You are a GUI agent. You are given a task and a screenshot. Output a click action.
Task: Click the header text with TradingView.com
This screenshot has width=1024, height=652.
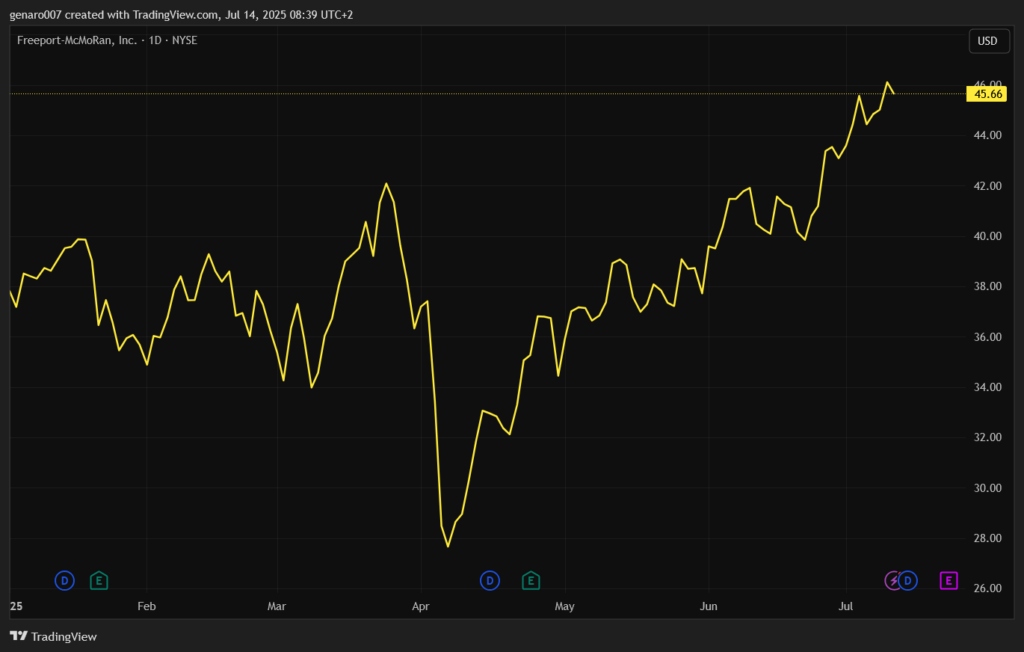181,15
